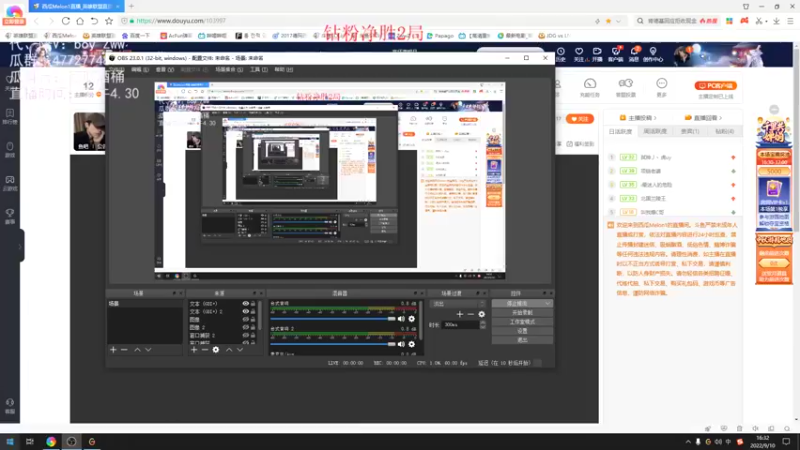Open OBS 帮助 menu
This screenshot has width=800, height=450.
283,69
